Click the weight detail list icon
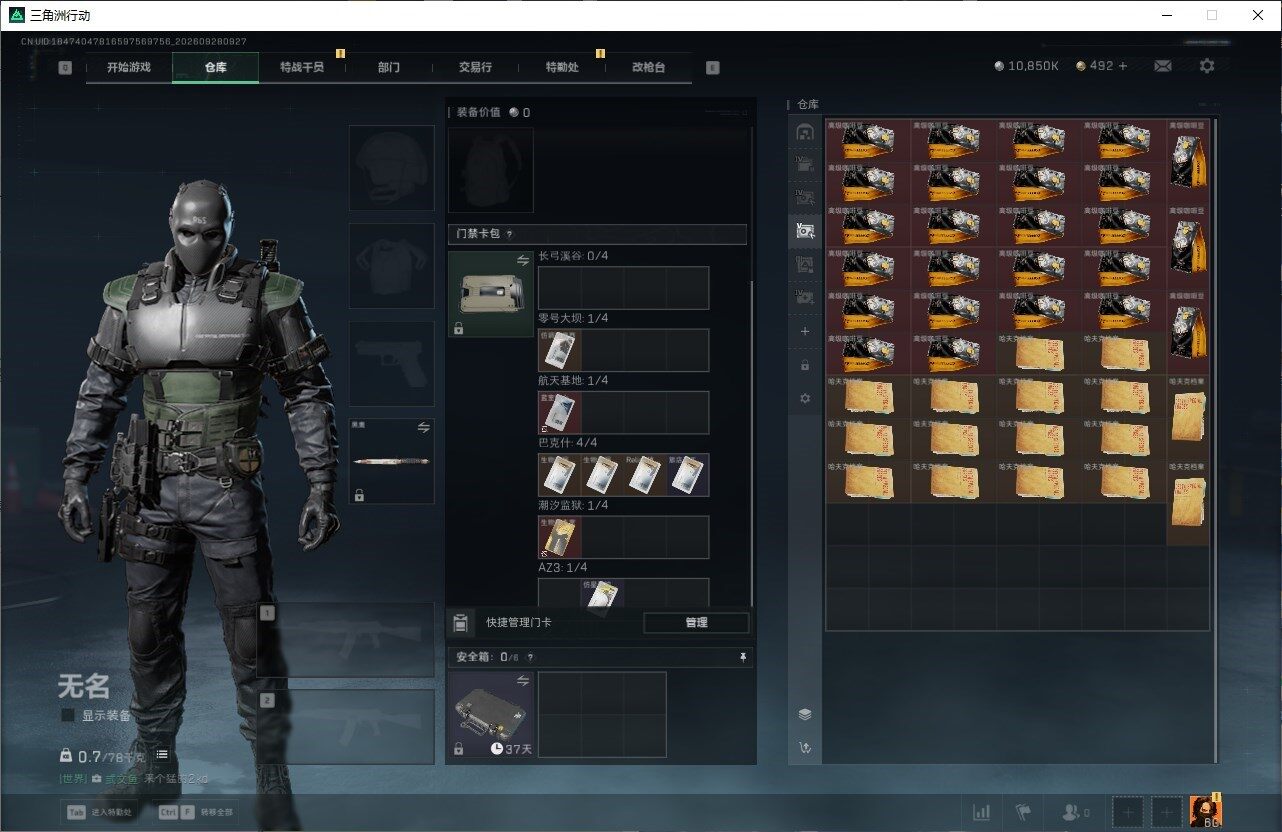This screenshot has width=1282, height=832. (162, 755)
